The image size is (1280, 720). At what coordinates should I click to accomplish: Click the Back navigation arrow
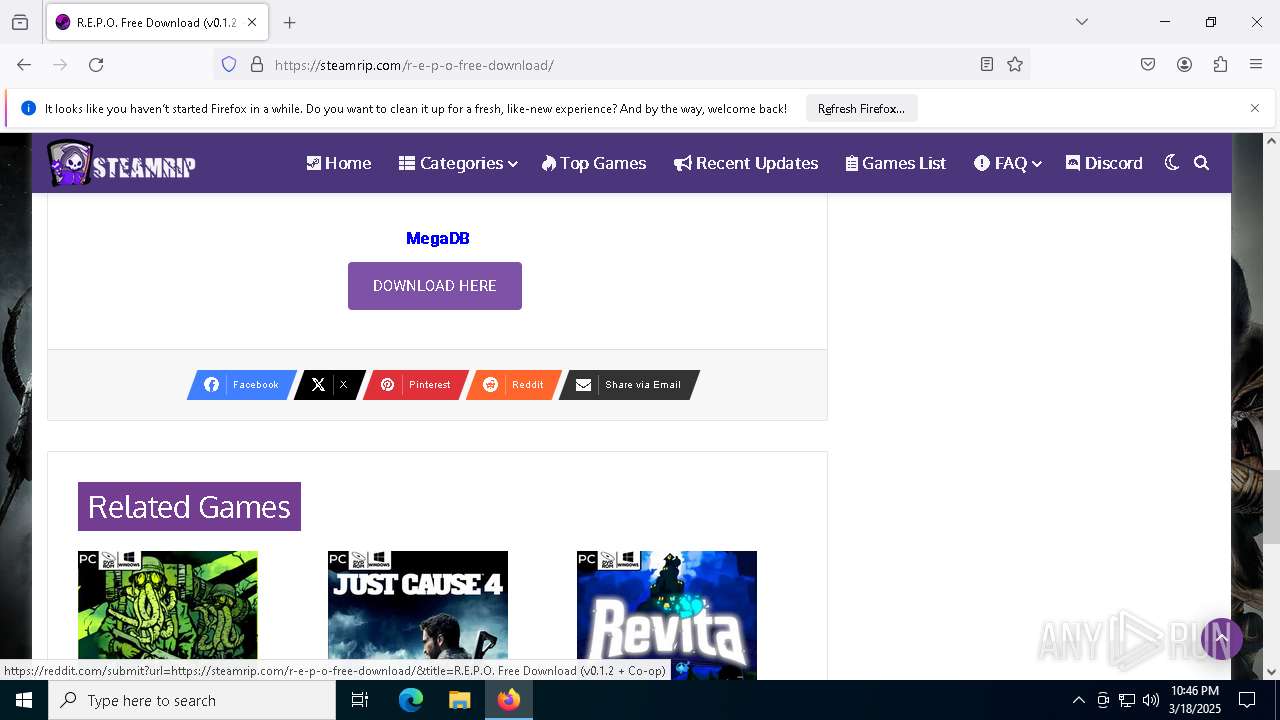point(24,64)
